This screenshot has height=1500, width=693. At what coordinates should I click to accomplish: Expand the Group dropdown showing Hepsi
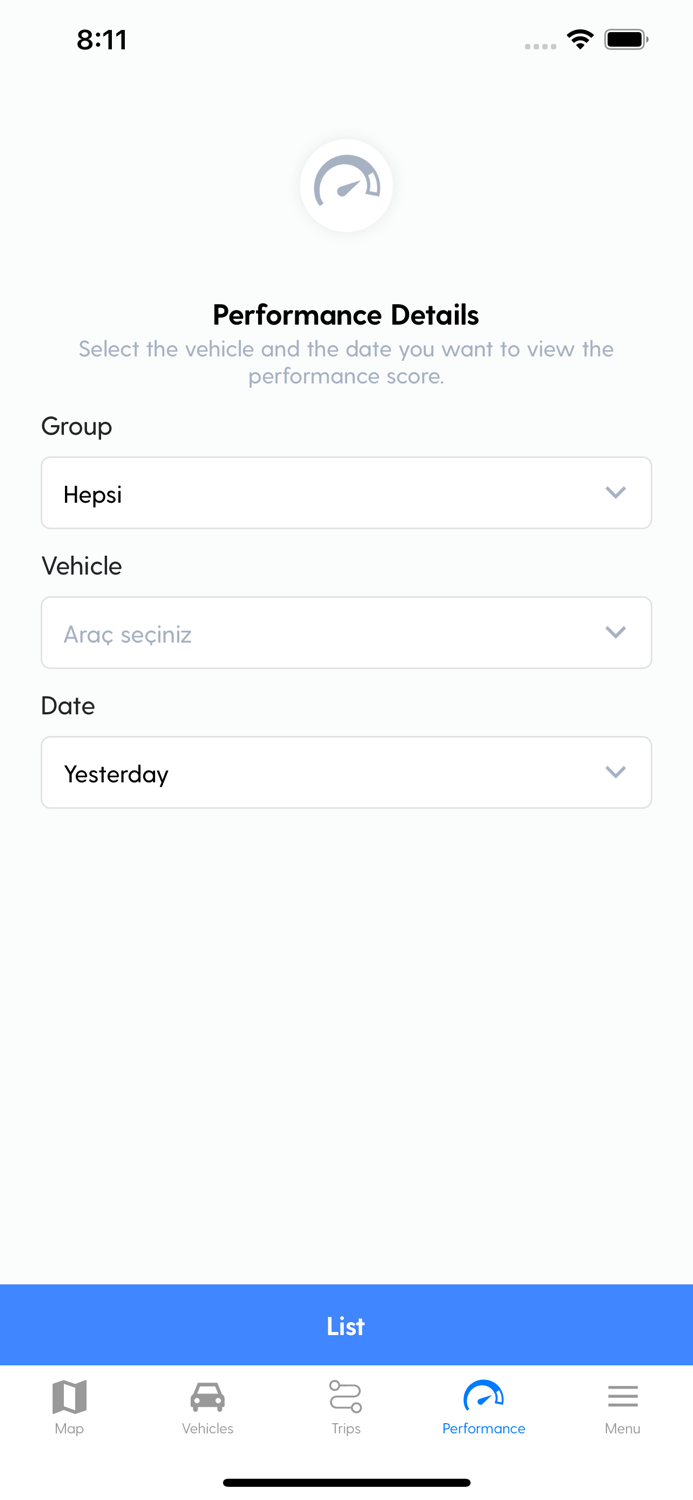pyautogui.click(x=330, y=493)
